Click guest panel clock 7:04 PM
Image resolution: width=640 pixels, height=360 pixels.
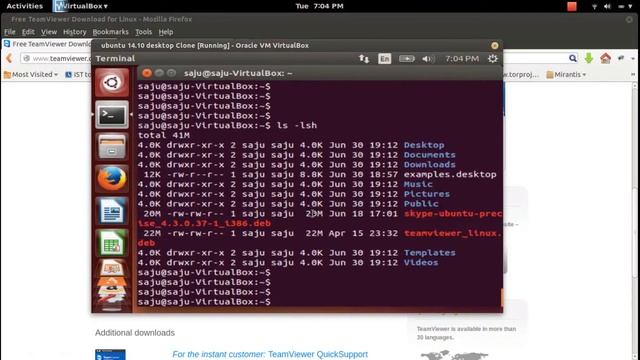click(462, 59)
